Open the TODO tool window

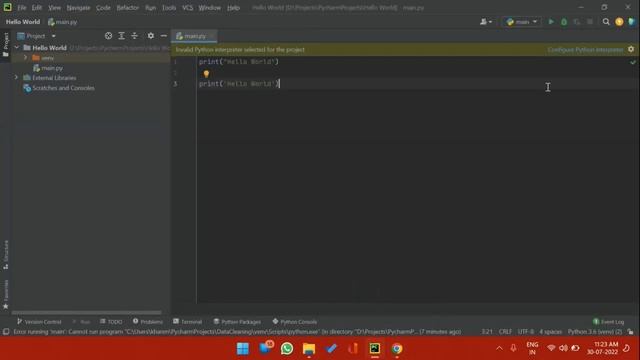111,322
